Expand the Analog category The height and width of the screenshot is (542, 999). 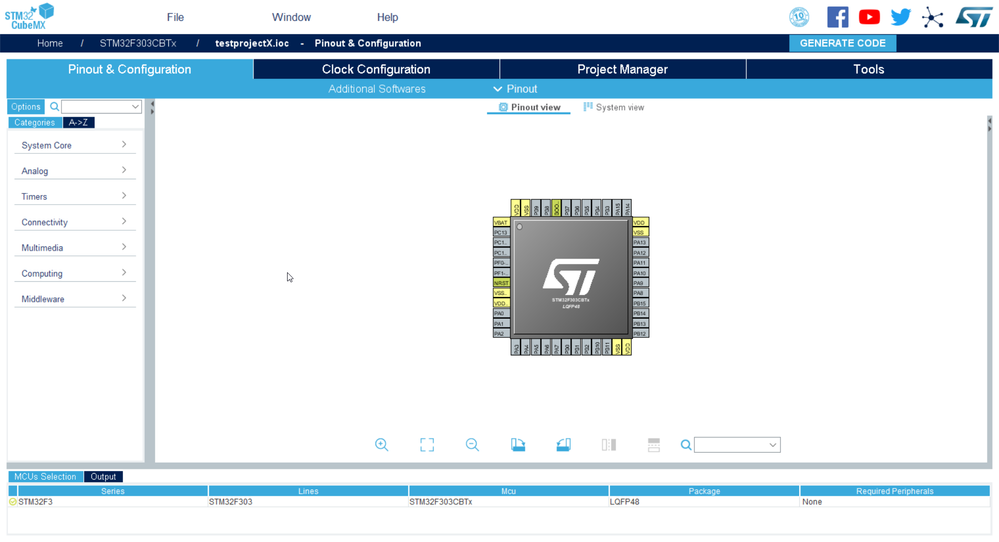point(74,171)
